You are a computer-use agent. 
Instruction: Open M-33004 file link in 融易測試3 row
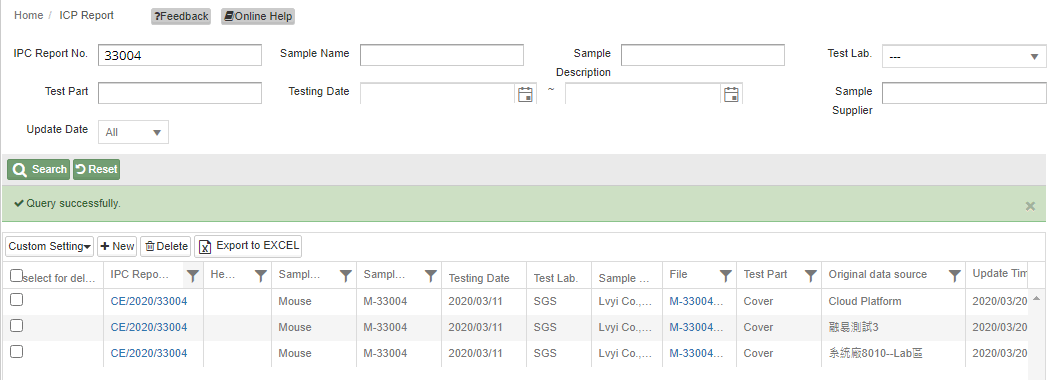(696, 327)
